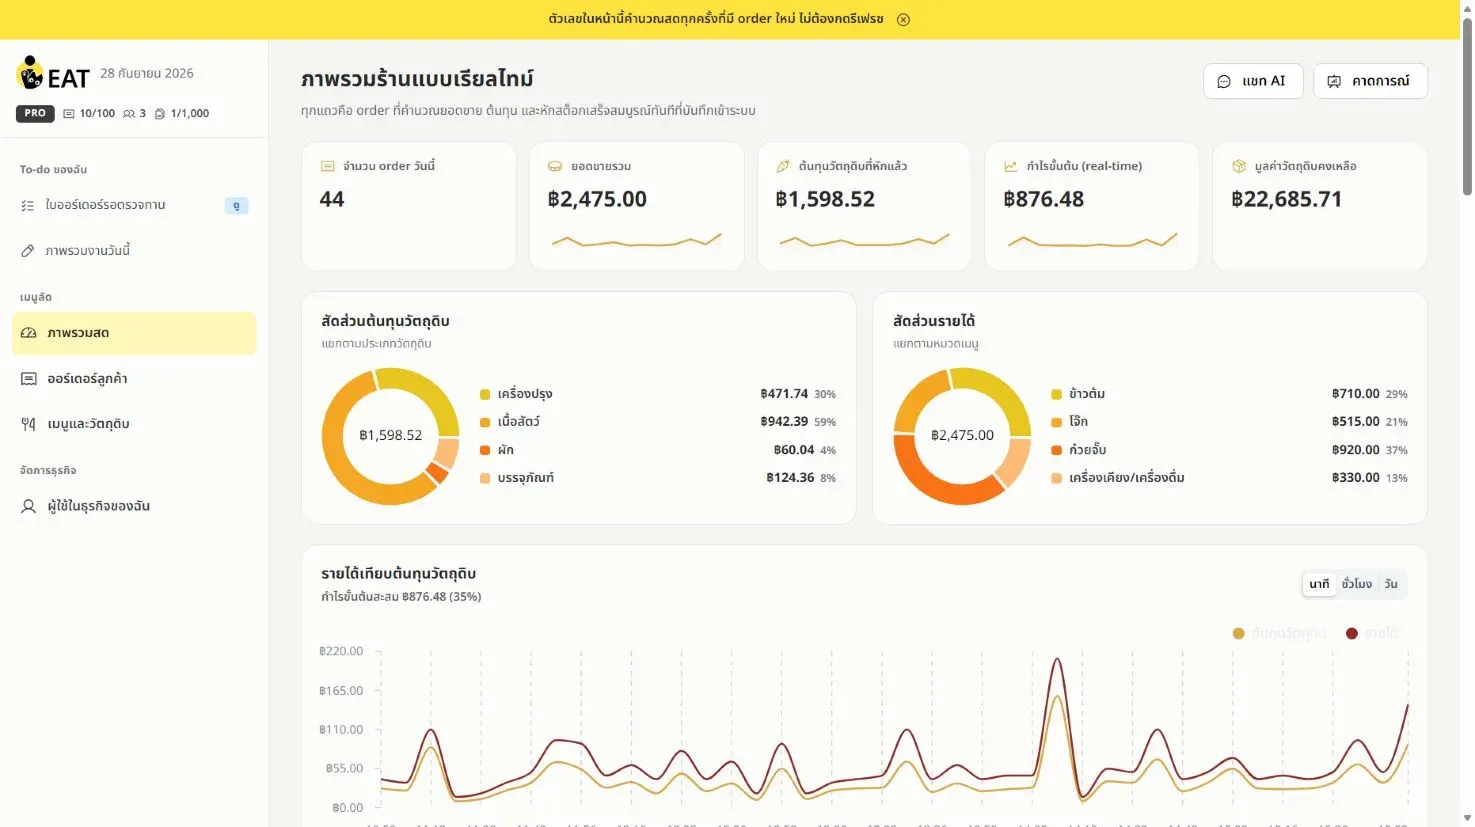Open เมนูและวัตถุดิบ in the sidebar
This screenshot has height=827, width=1475.
[134, 424]
